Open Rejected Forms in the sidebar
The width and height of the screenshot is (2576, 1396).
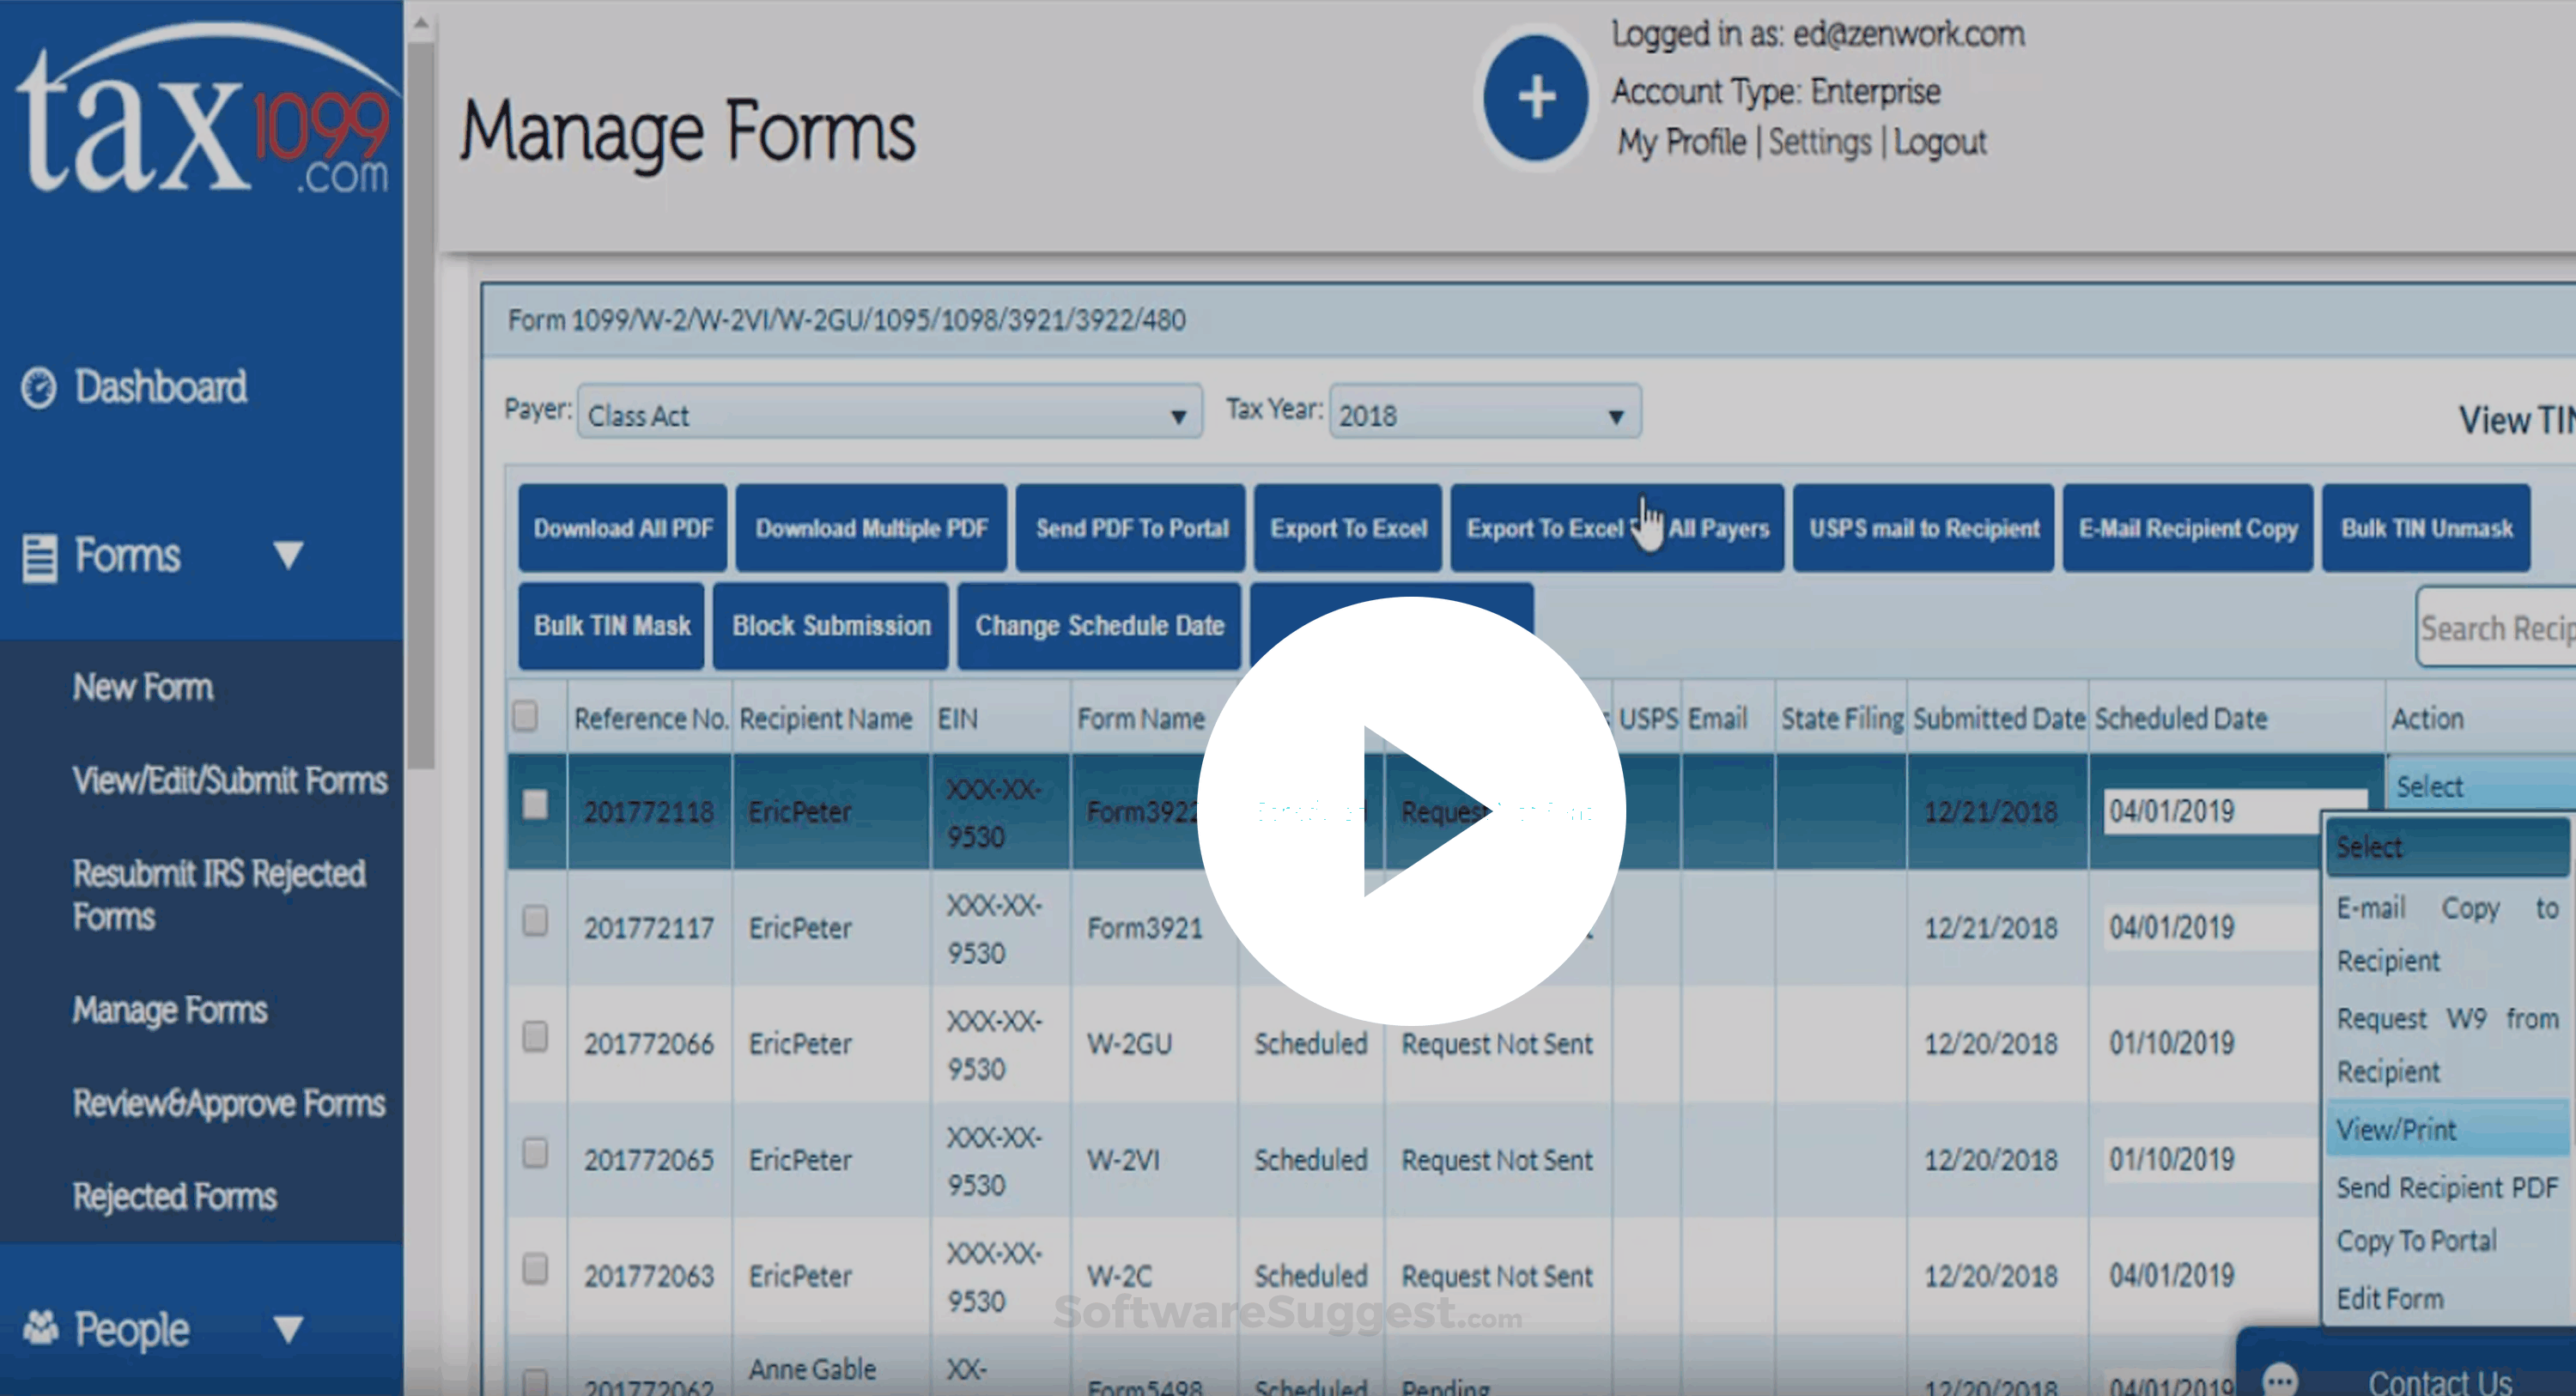(175, 1196)
